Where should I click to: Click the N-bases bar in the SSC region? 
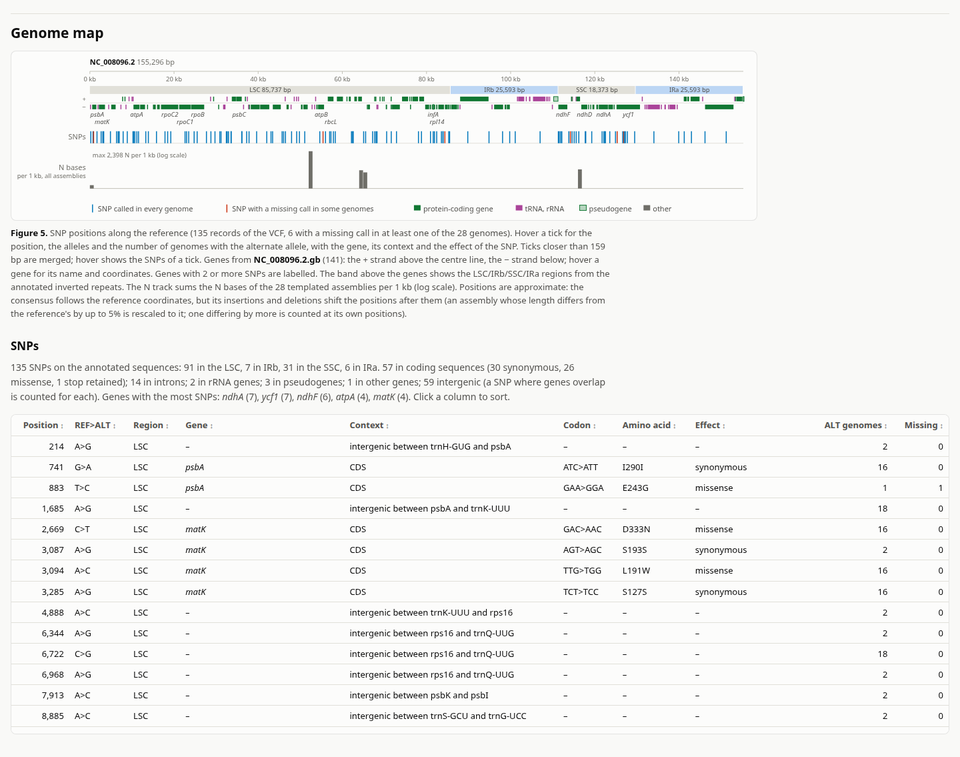[x=580, y=179]
